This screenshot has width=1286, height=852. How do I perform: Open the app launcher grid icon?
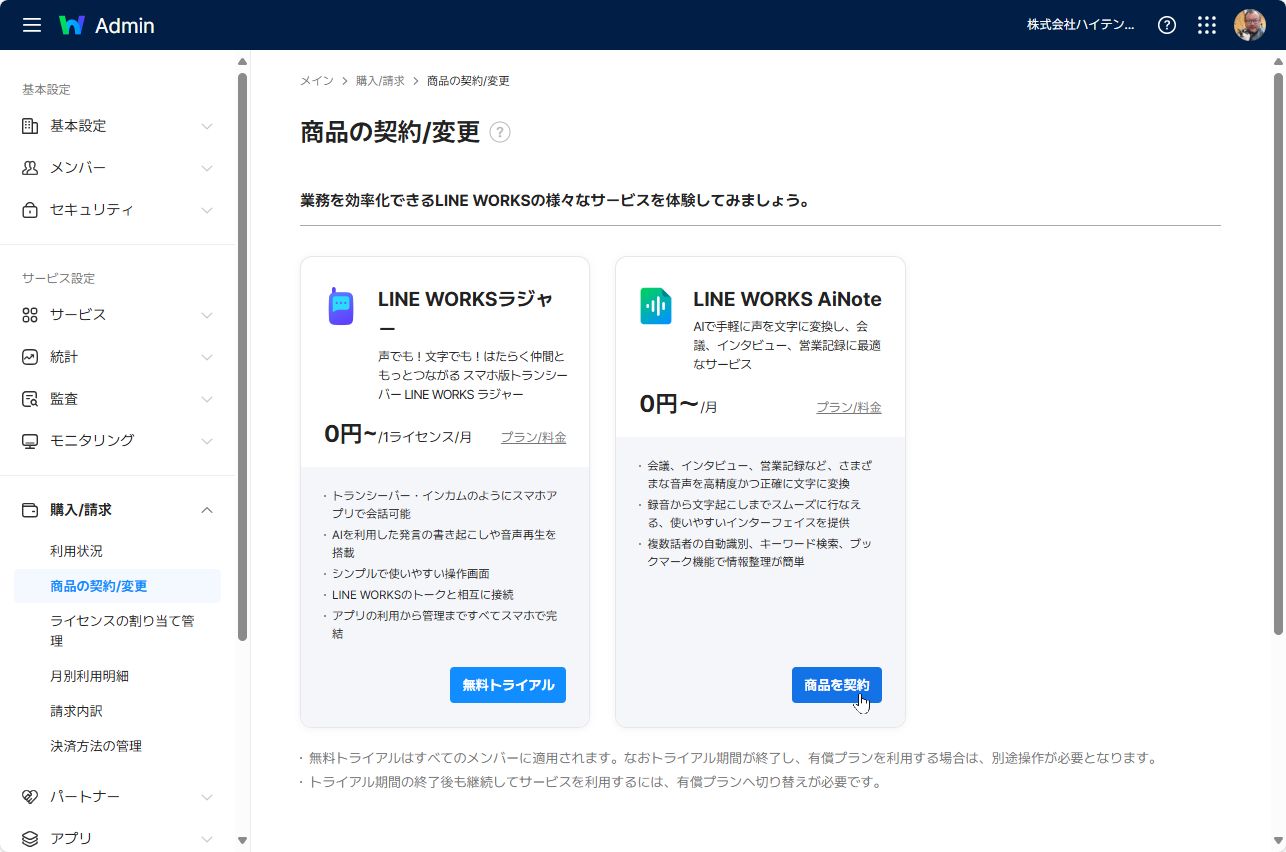tap(1207, 25)
